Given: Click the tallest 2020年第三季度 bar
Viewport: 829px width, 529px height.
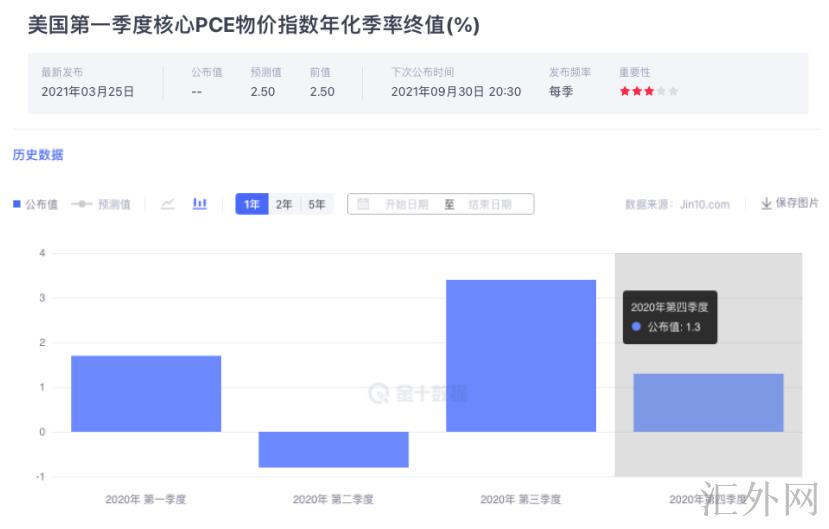Looking at the screenshot, I should [520, 356].
